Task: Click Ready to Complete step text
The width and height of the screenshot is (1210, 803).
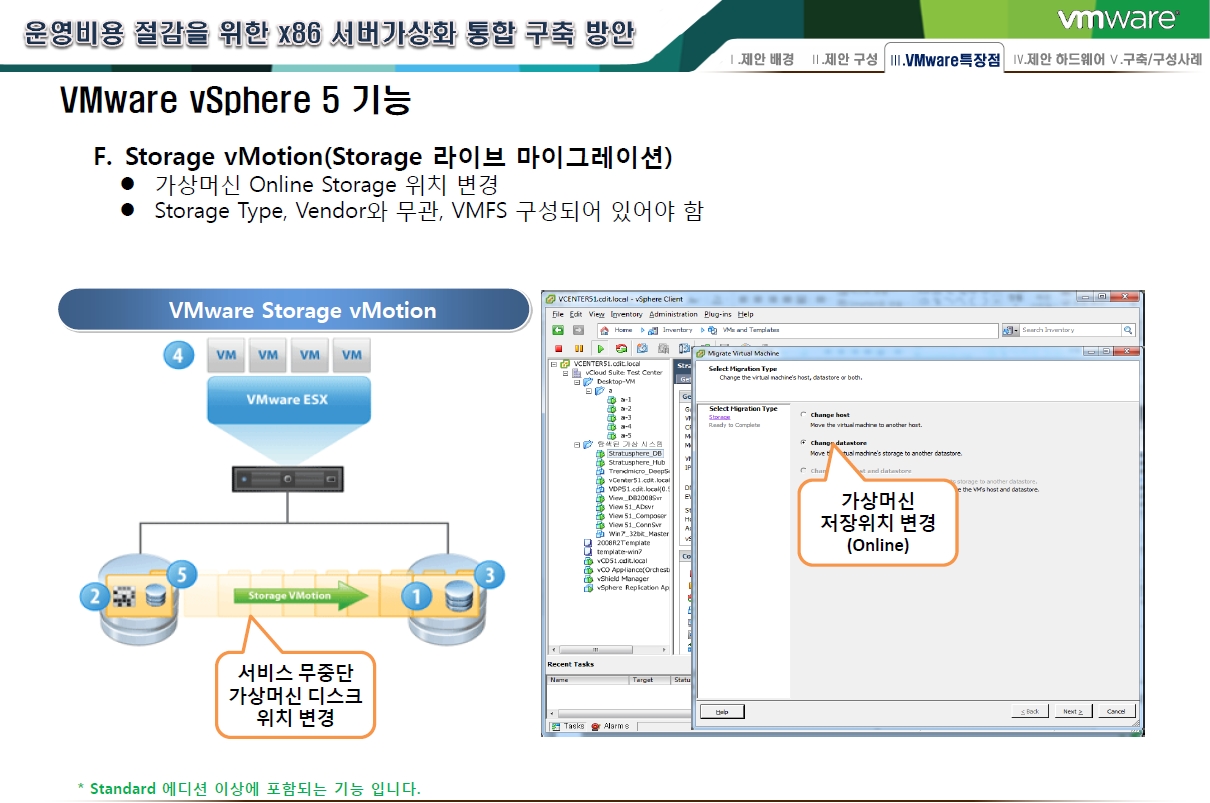Action: [x=735, y=425]
